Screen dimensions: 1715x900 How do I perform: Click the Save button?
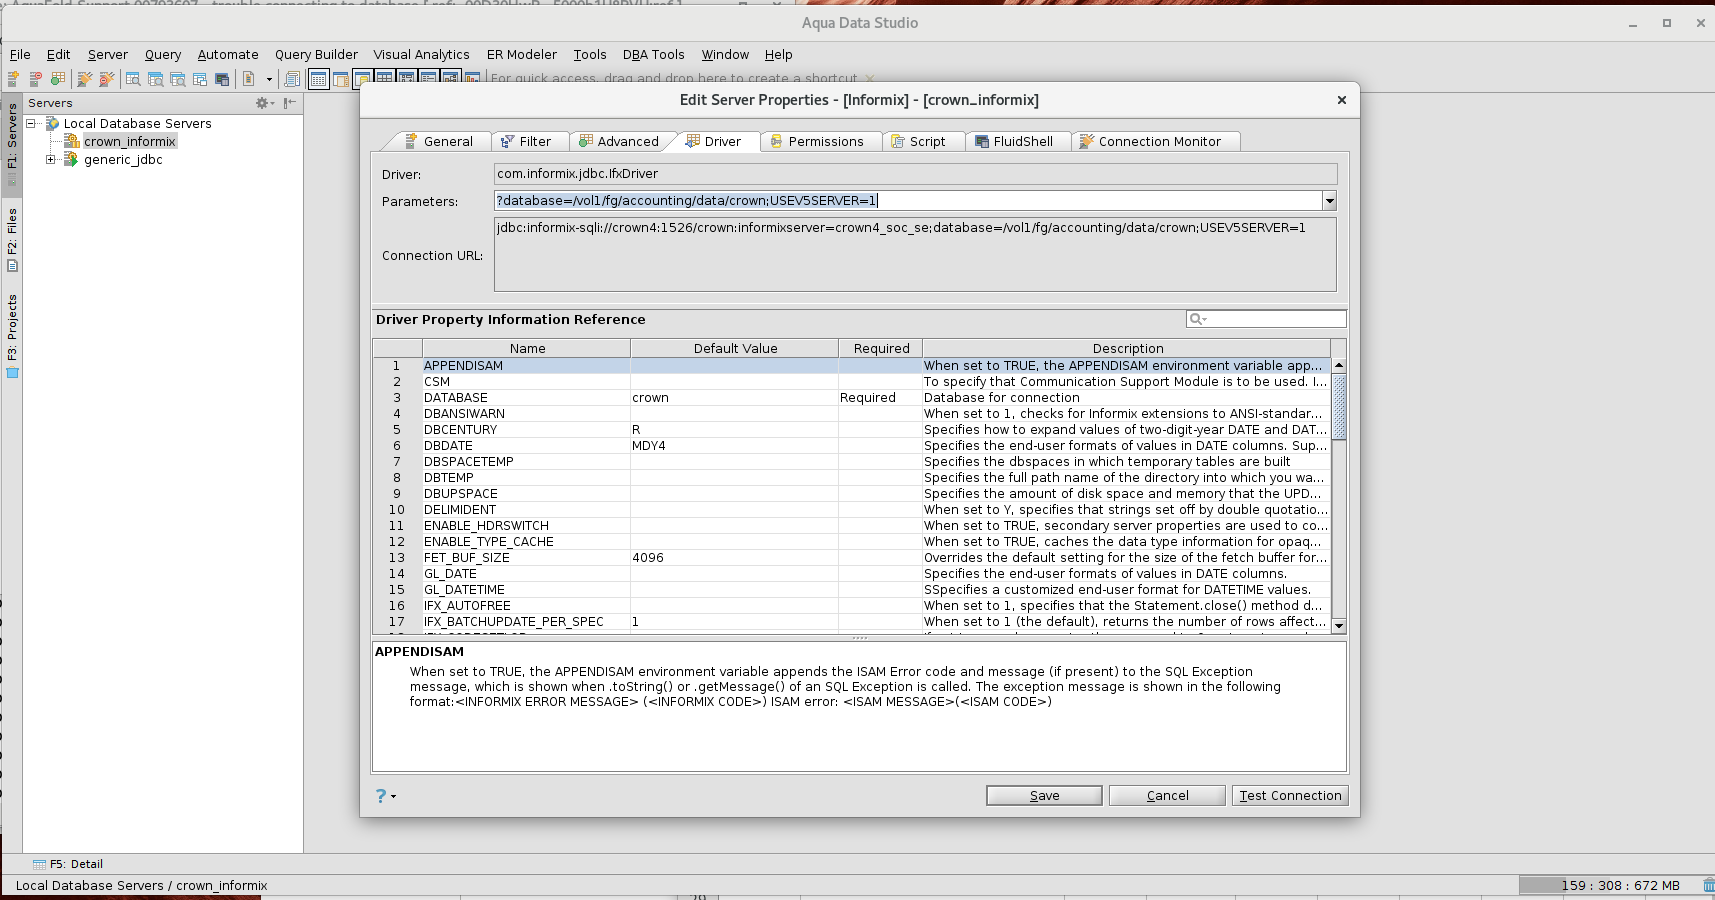click(1044, 796)
